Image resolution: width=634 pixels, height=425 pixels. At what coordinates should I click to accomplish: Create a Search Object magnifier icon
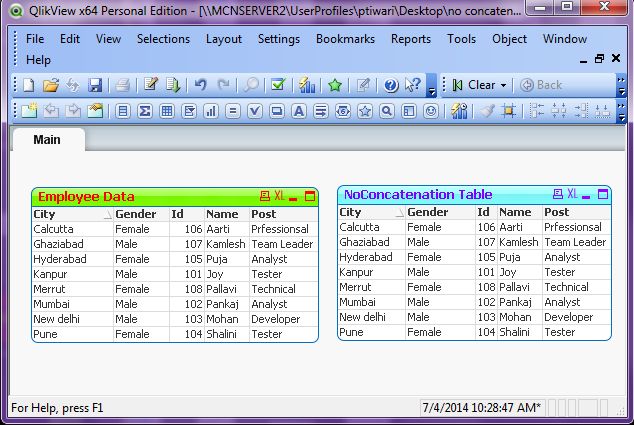point(387,111)
